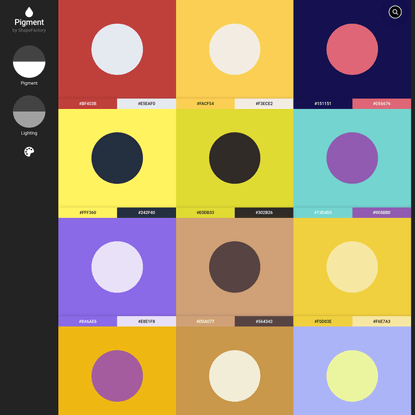Screen dimensions: 415x415
Task: Adjust the Pigment half-circle slider
Action: click(x=29, y=62)
